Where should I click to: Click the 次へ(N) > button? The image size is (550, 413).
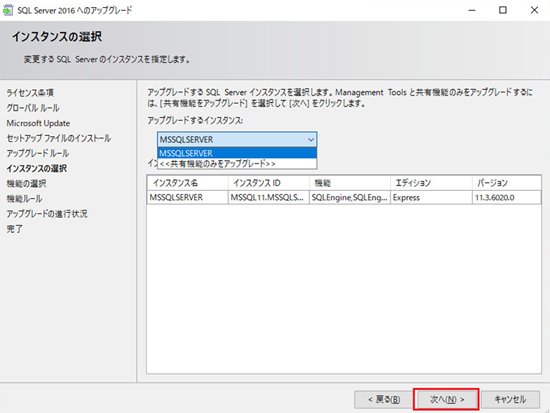click(446, 399)
